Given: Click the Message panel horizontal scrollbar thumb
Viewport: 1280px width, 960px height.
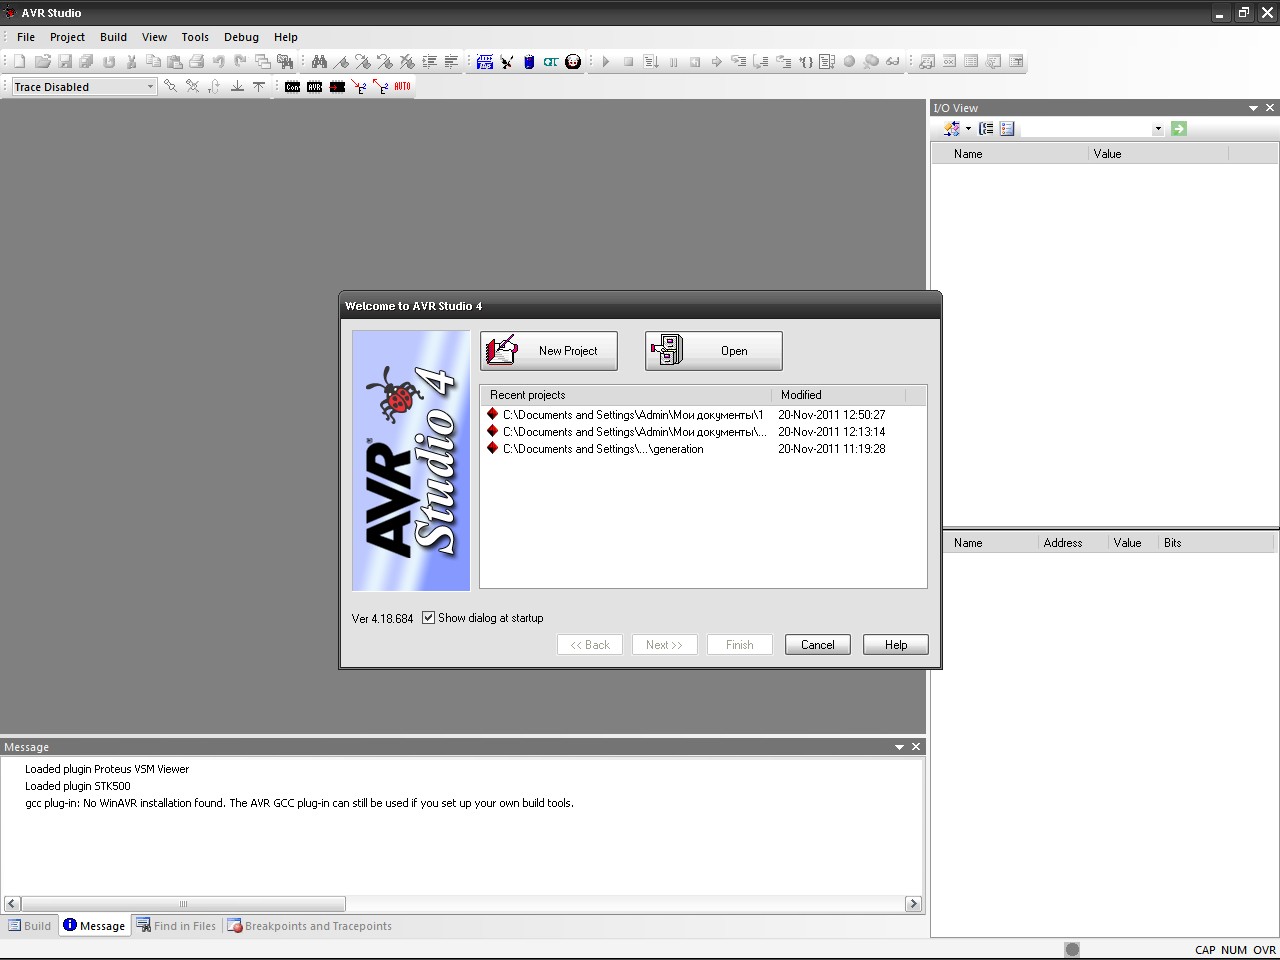Looking at the screenshot, I should (x=183, y=904).
